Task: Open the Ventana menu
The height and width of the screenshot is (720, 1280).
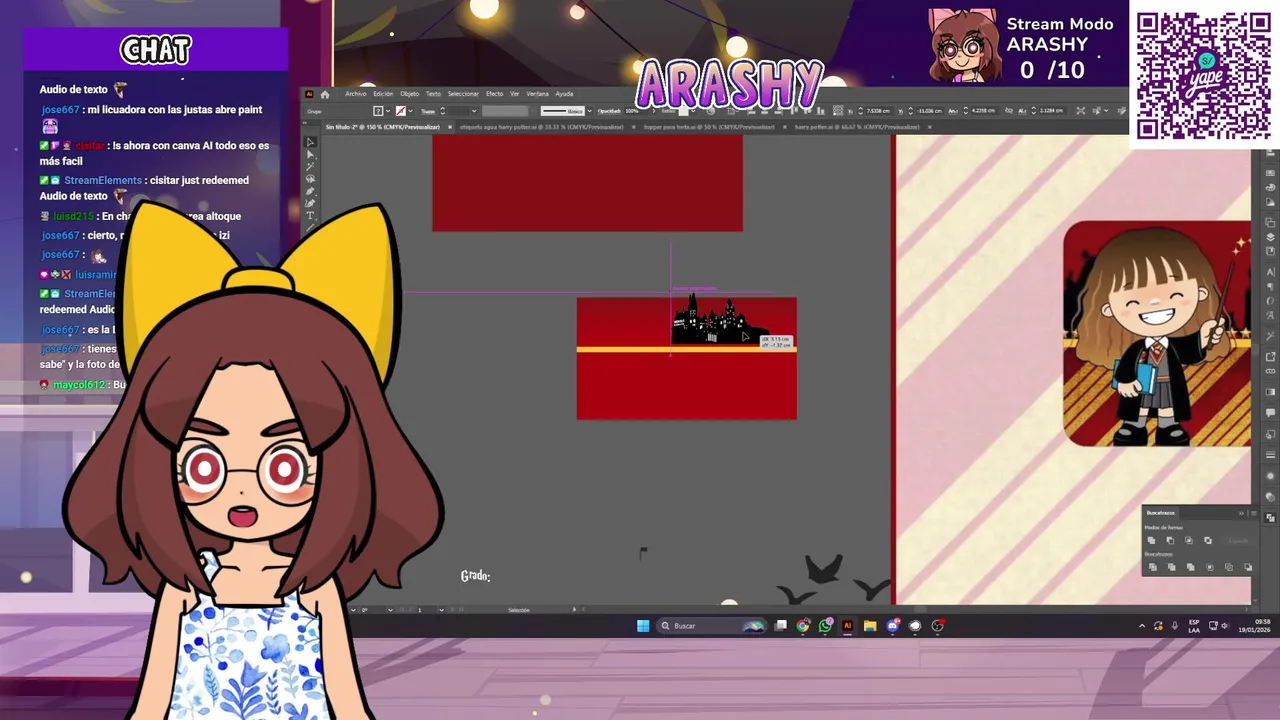Action: [x=537, y=94]
